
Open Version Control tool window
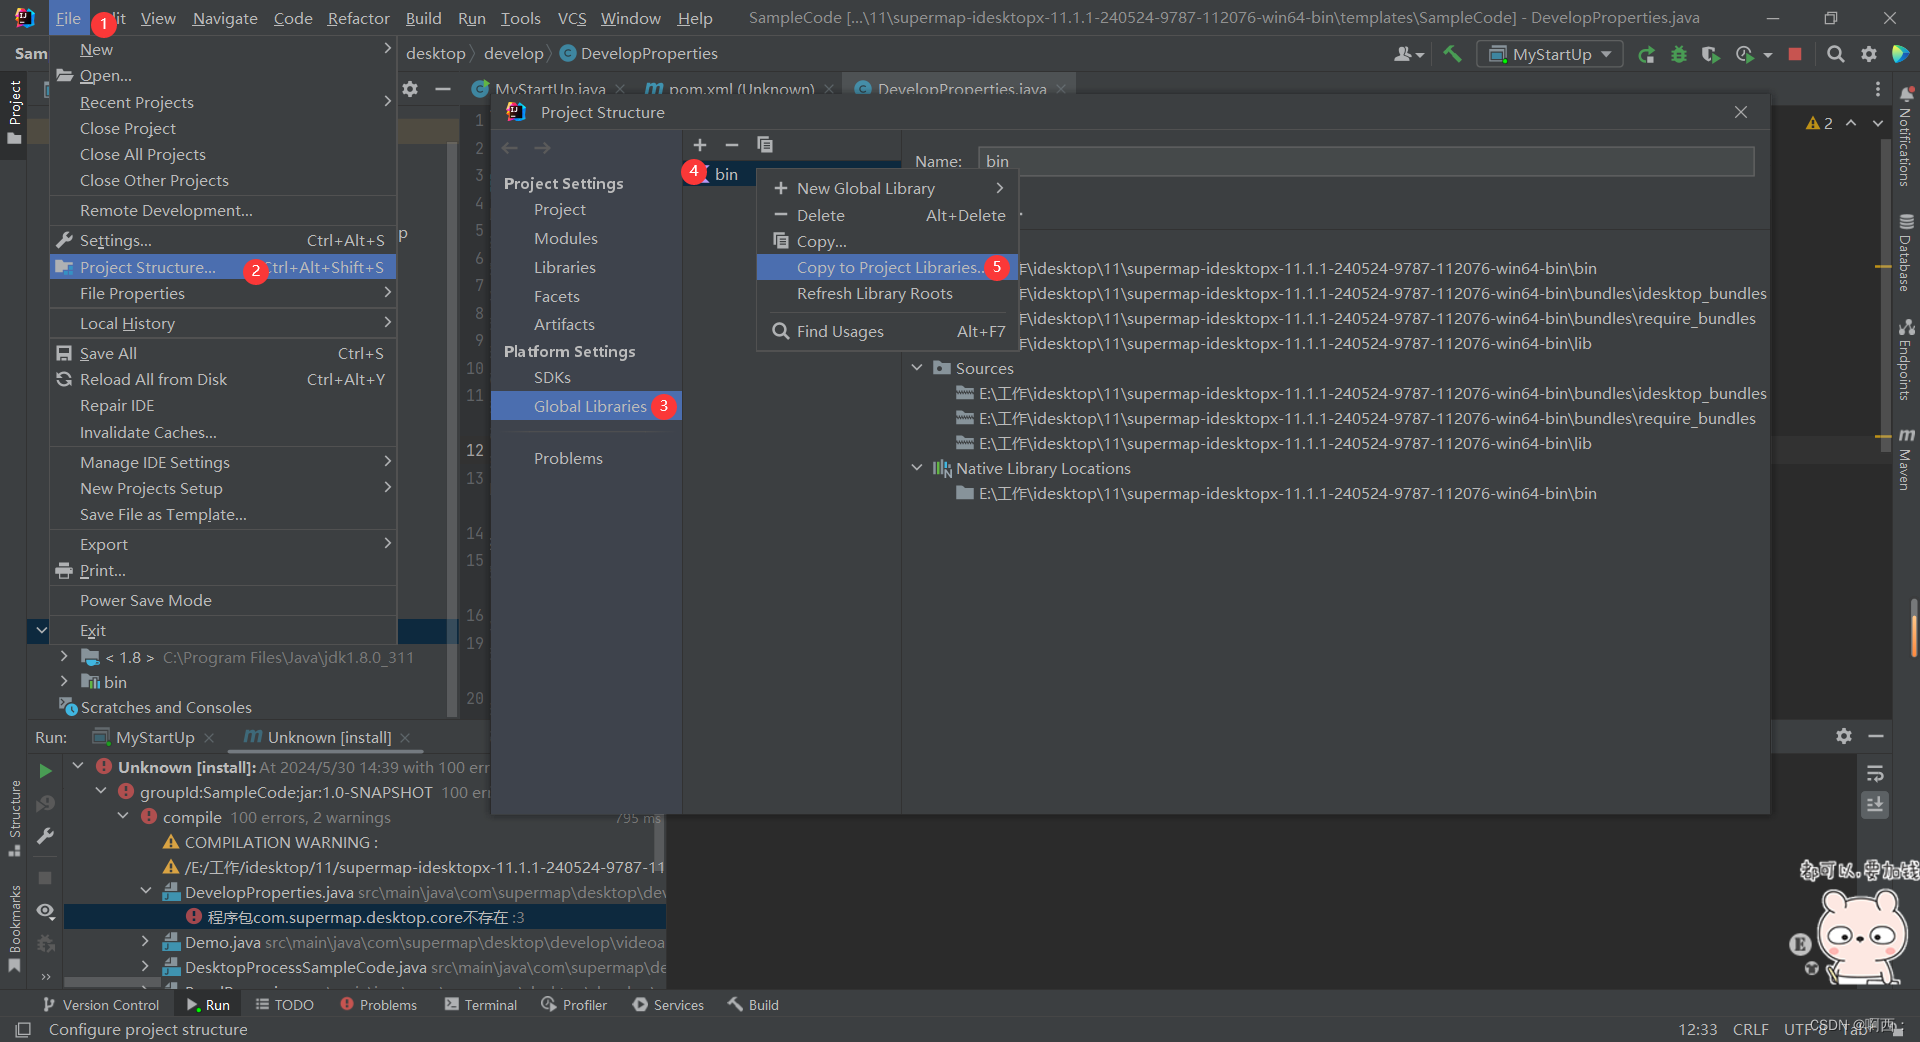(101, 1004)
